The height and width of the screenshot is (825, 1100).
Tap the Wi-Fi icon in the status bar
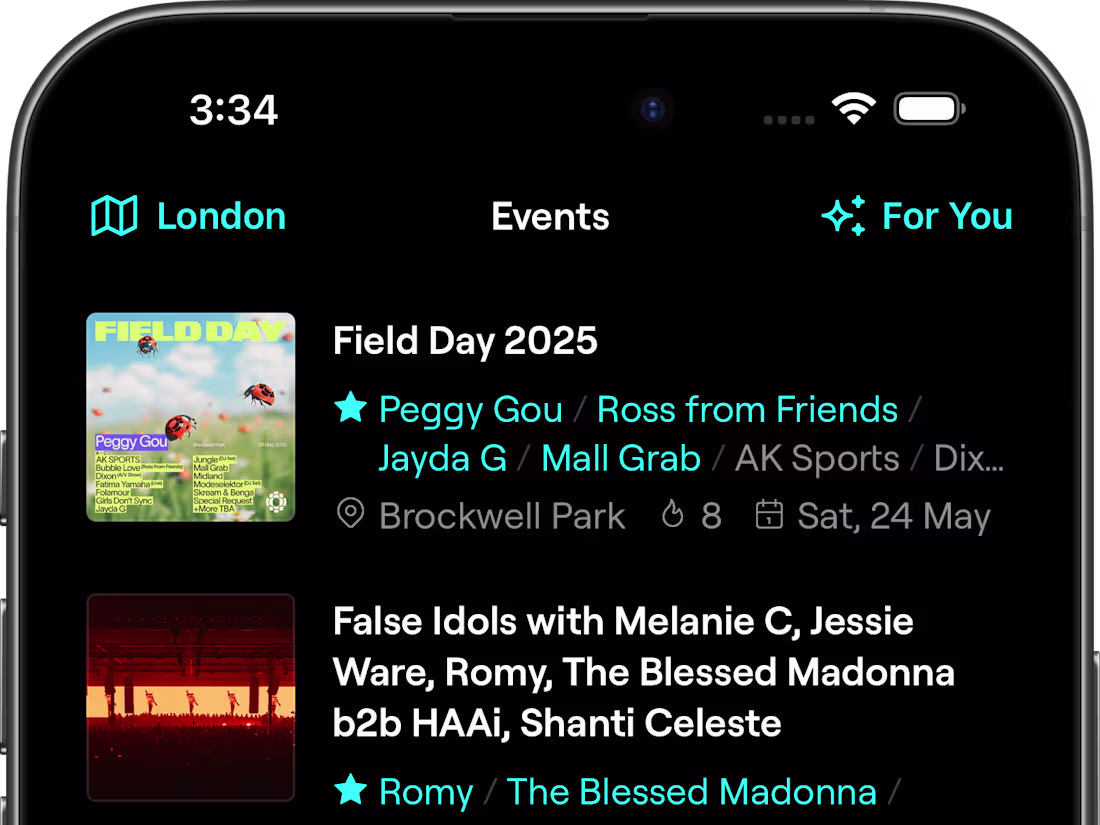point(853,107)
